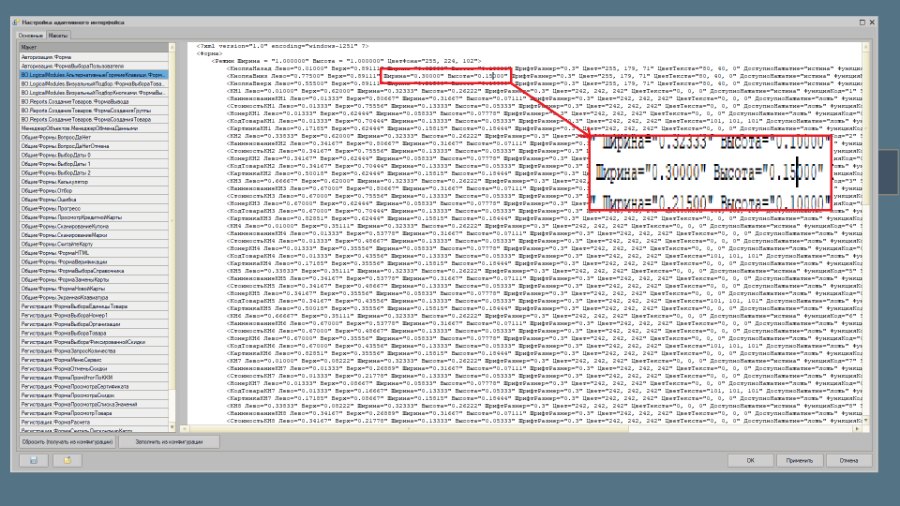The height and width of the screenshot is (506, 900).
Task: Click the Макет column header
Action: click(93, 47)
